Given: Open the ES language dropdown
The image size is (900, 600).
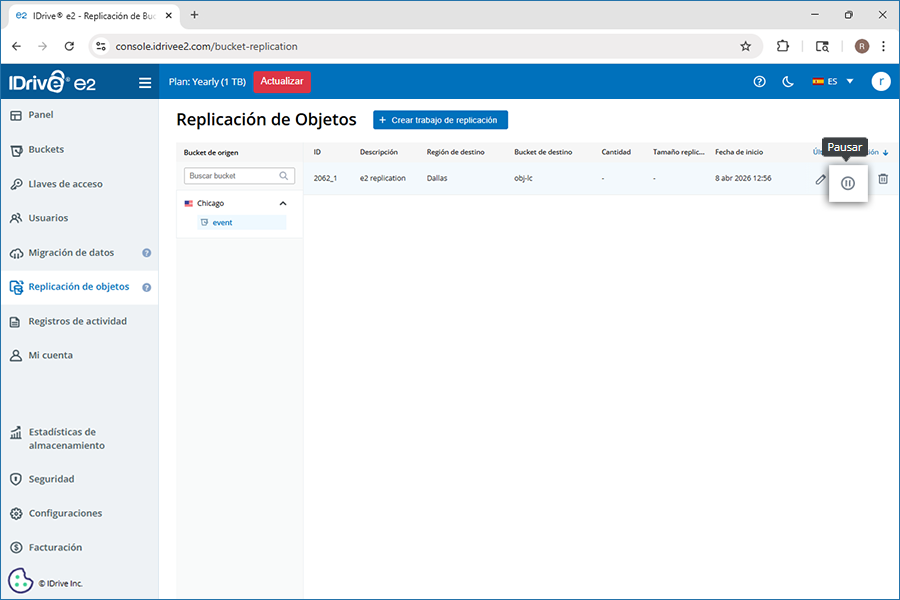Looking at the screenshot, I should pos(834,82).
